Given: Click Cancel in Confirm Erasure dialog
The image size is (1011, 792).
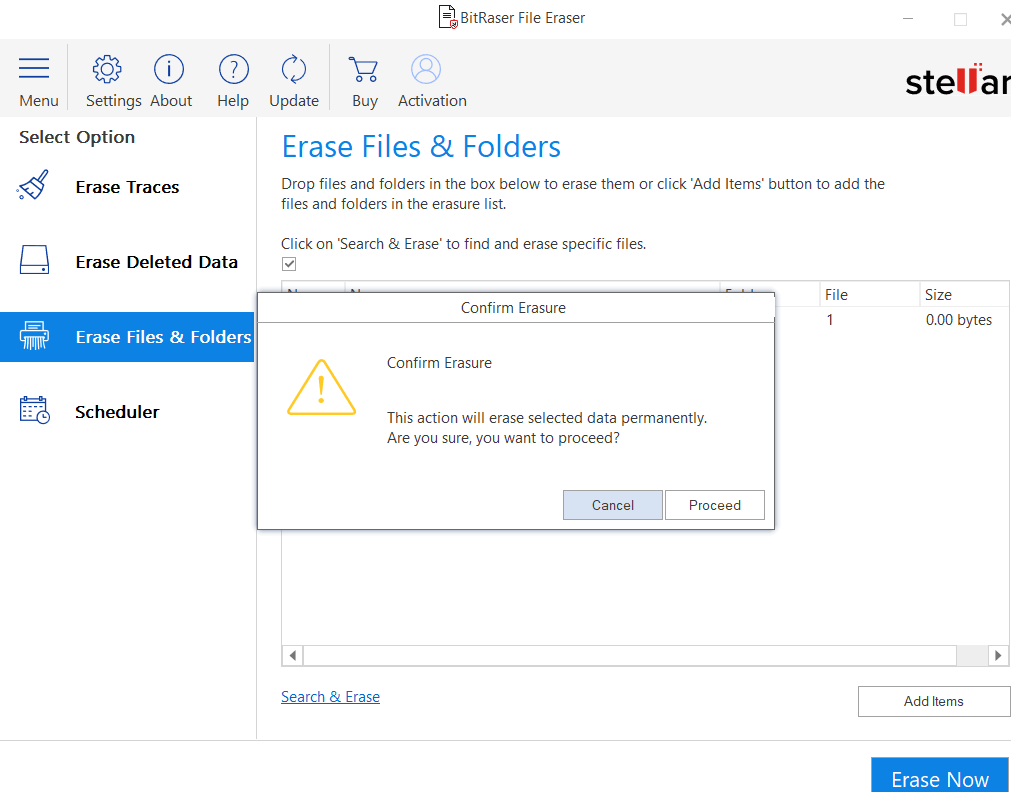Looking at the screenshot, I should click(x=613, y=505).
